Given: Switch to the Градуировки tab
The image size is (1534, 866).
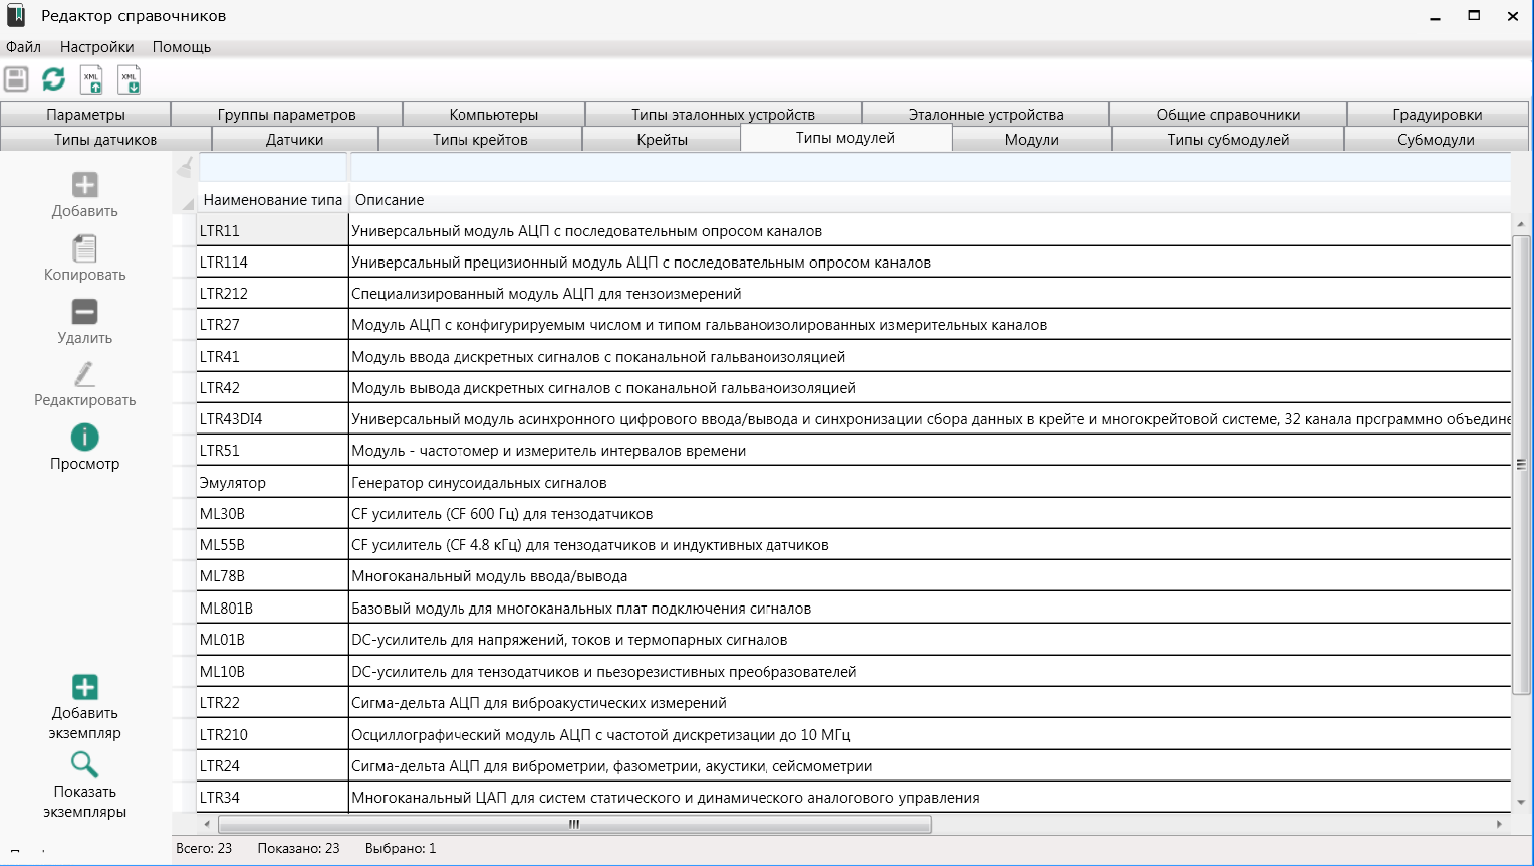Looking at the screenshot, I should (1437, 115).
